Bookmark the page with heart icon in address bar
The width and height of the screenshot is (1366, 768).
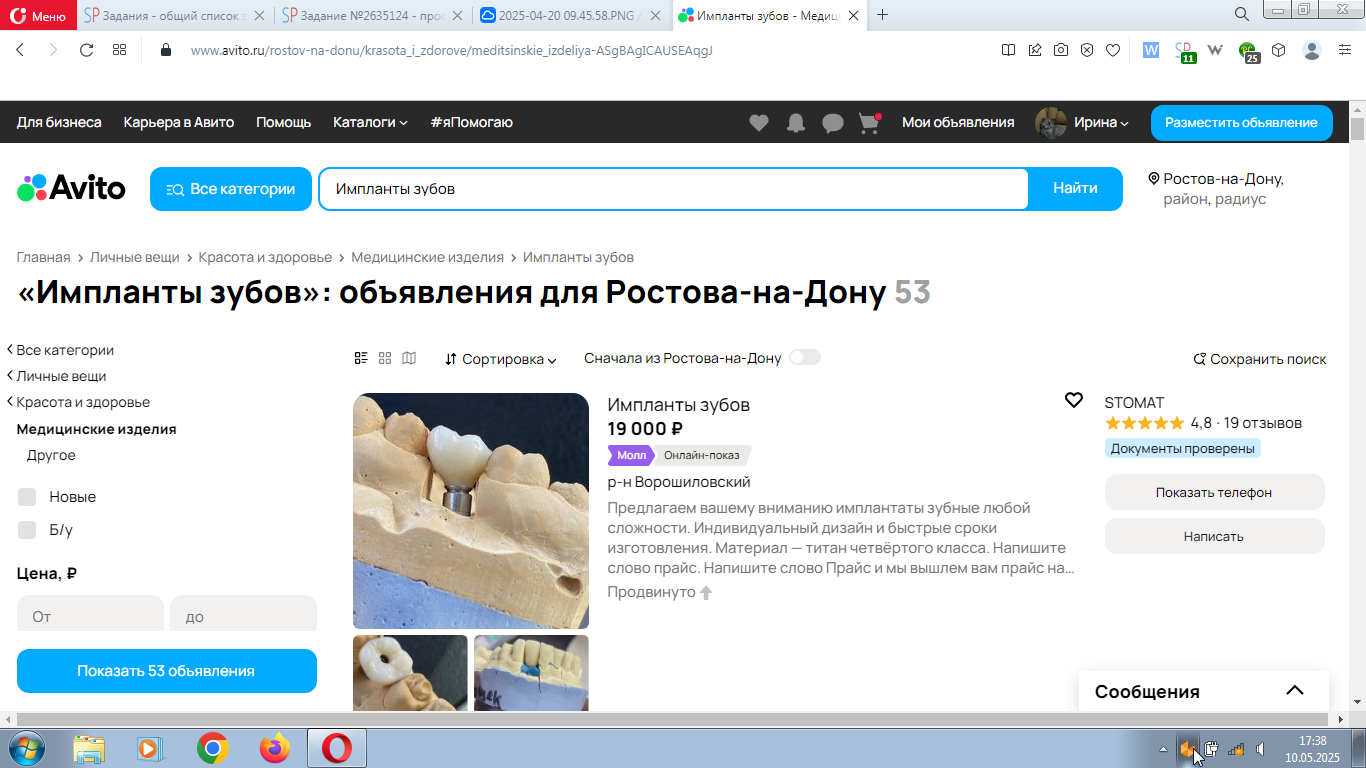pyautogui.click(x=1113, y=50)
